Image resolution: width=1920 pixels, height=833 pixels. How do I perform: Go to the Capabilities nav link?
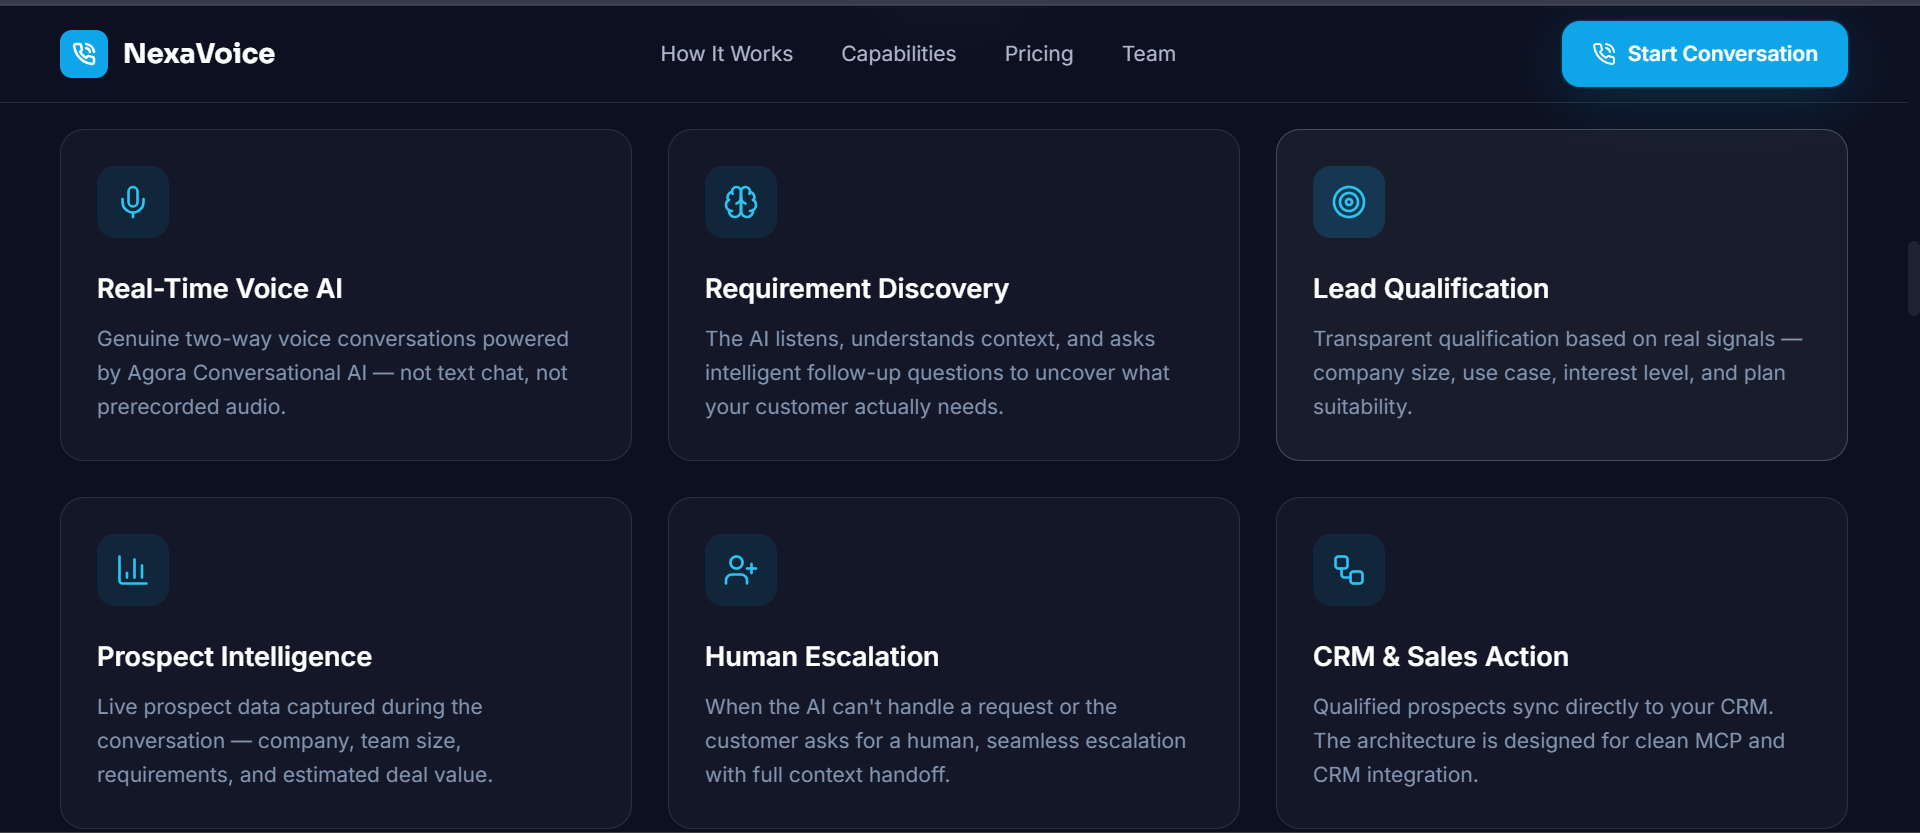point(898,54)
